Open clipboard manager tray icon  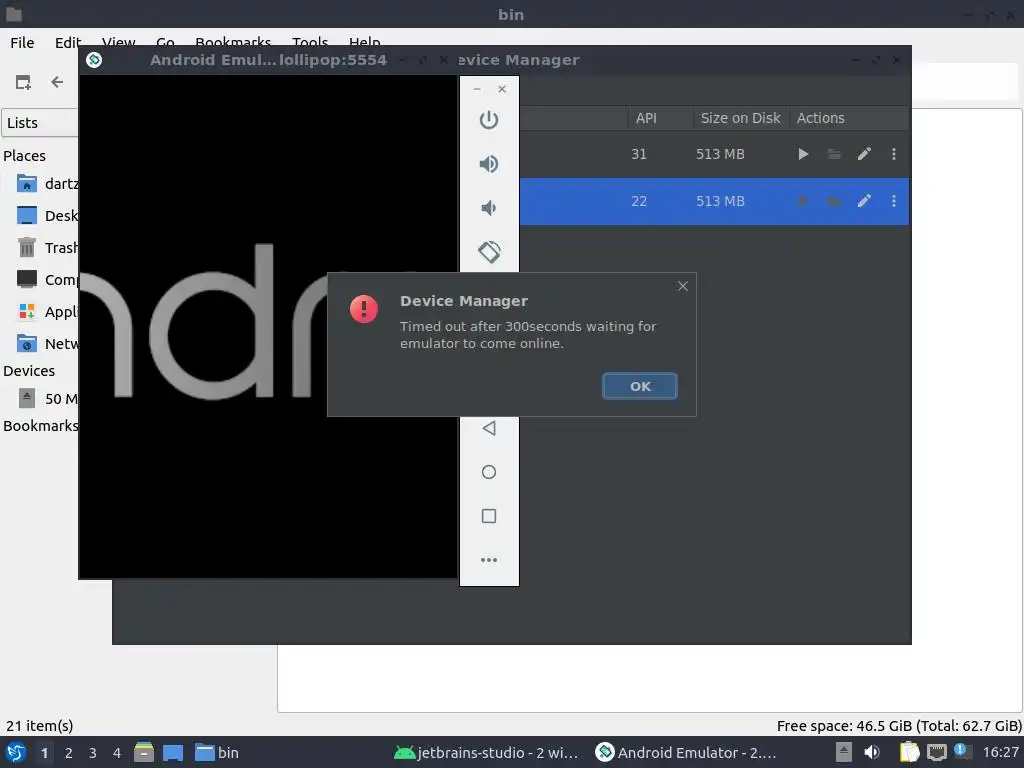tap(909, 752)
